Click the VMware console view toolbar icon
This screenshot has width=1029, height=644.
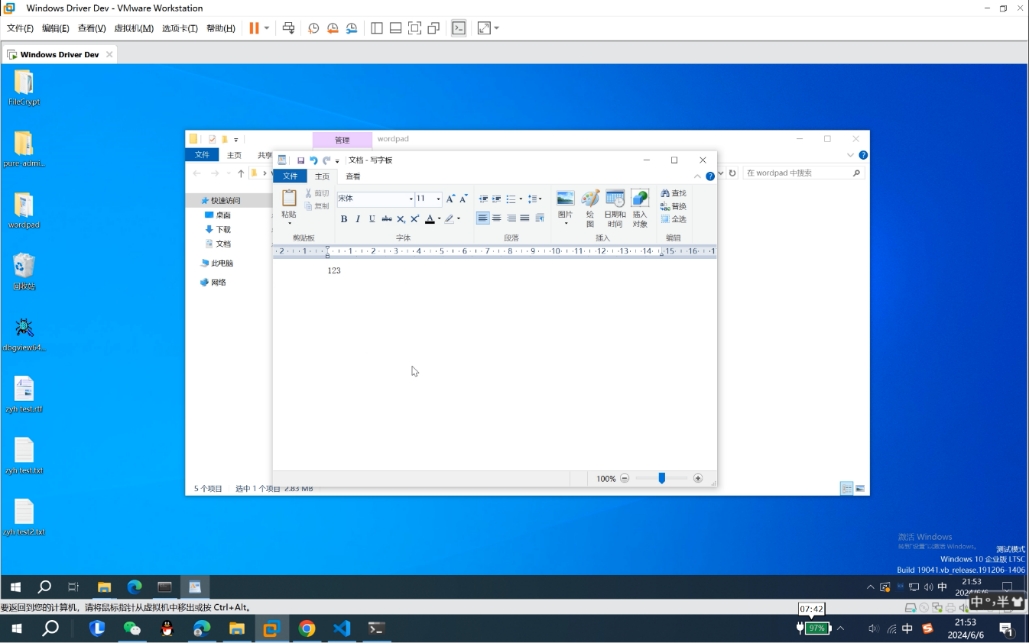pos(459,28)
